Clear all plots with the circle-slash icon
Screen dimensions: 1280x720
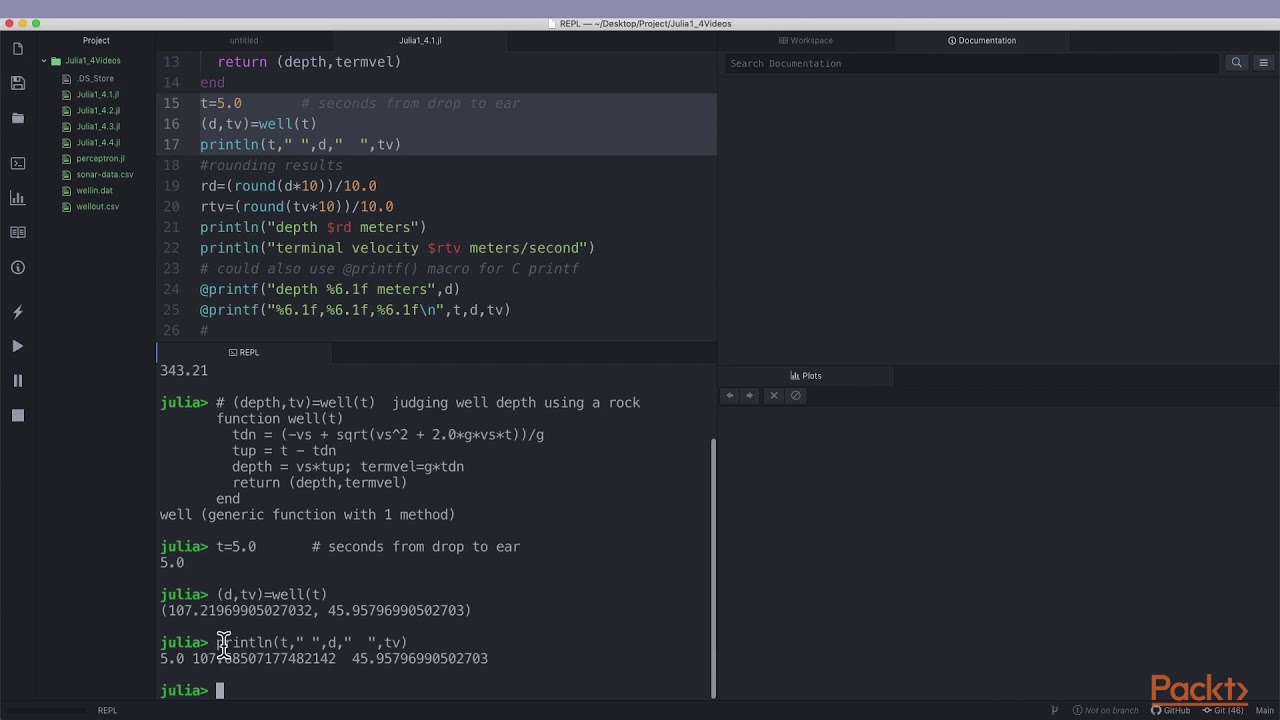coord(796,395)
